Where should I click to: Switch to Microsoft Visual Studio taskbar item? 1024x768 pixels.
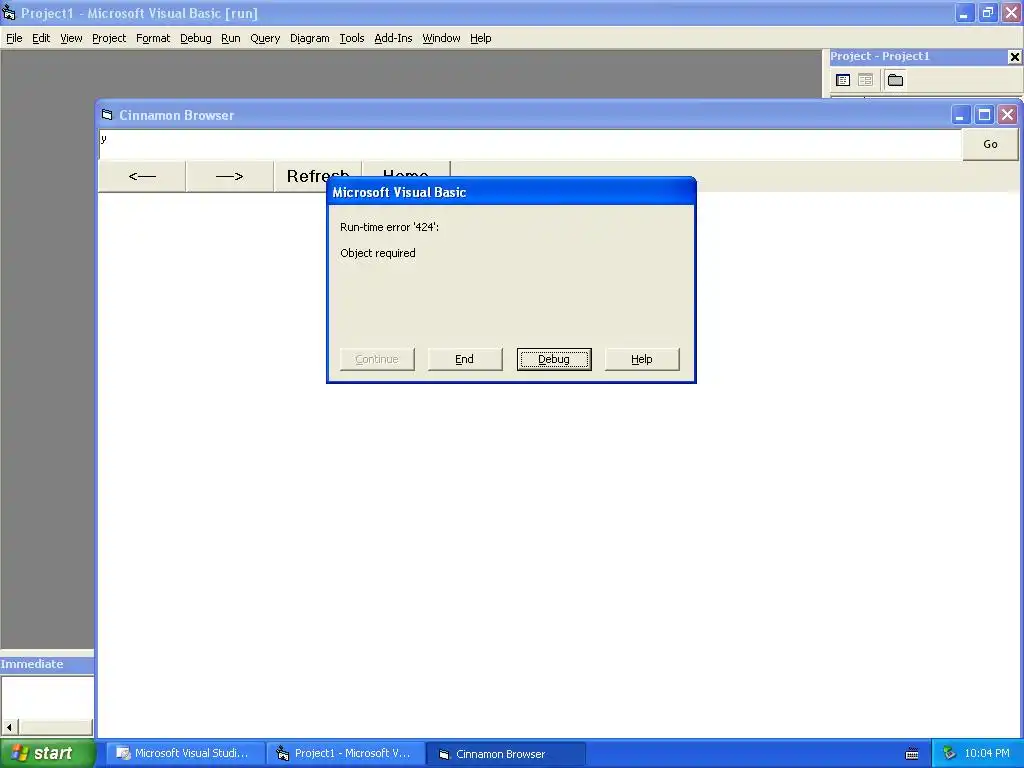pyautogui.click(x=186, y=754)
